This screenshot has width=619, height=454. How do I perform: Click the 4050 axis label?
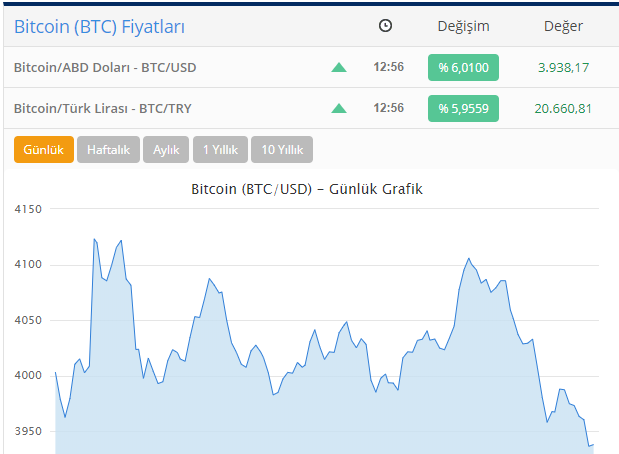pyautogui.click(x=28, y=320)
